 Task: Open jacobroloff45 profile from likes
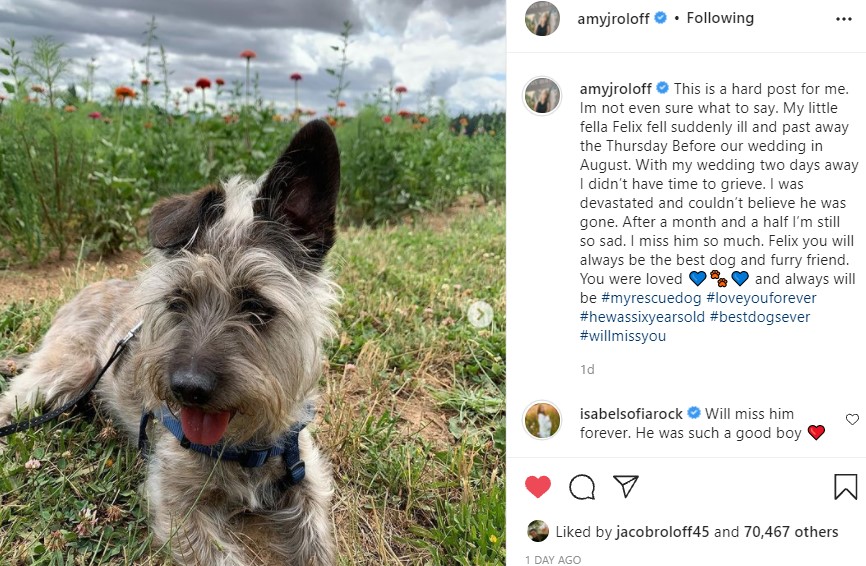662,532
